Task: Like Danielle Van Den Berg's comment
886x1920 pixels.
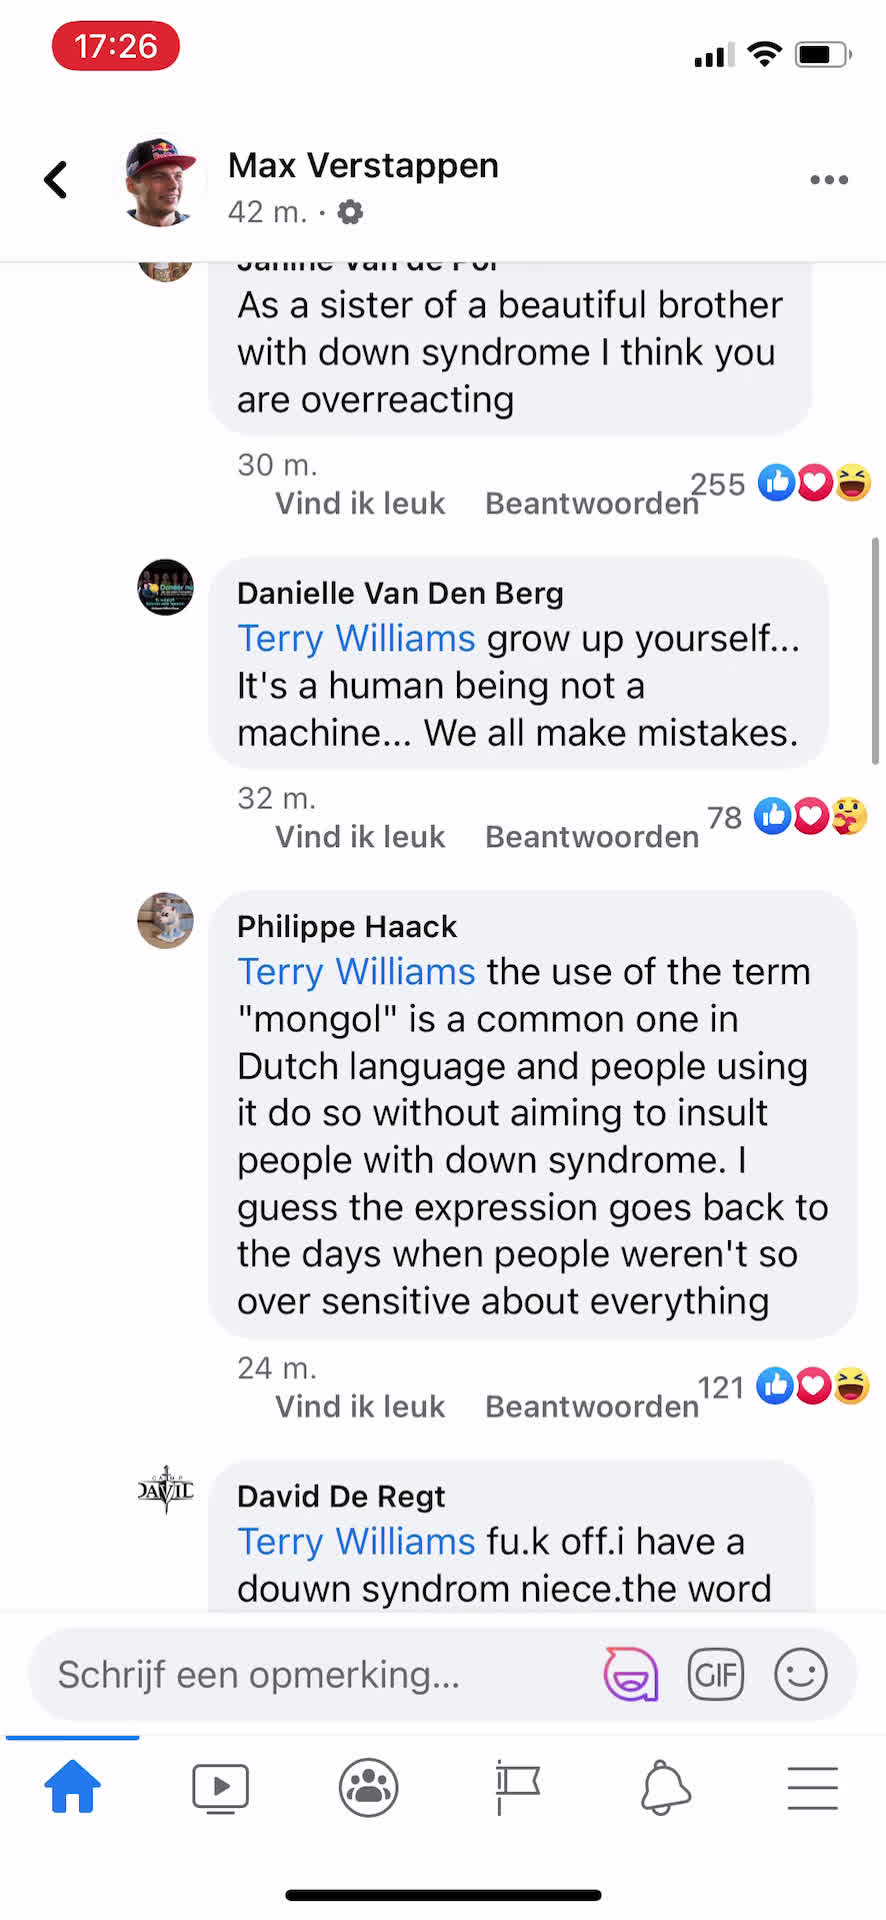Action: click(360, 837)
